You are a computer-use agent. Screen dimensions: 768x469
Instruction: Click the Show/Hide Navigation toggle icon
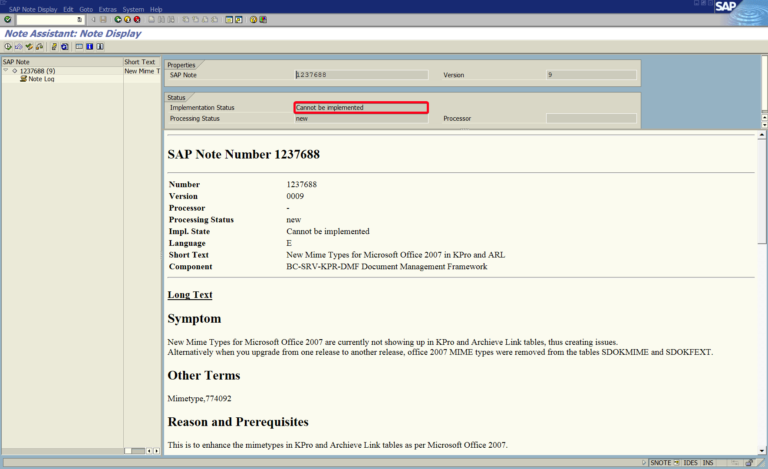[100, 47]
